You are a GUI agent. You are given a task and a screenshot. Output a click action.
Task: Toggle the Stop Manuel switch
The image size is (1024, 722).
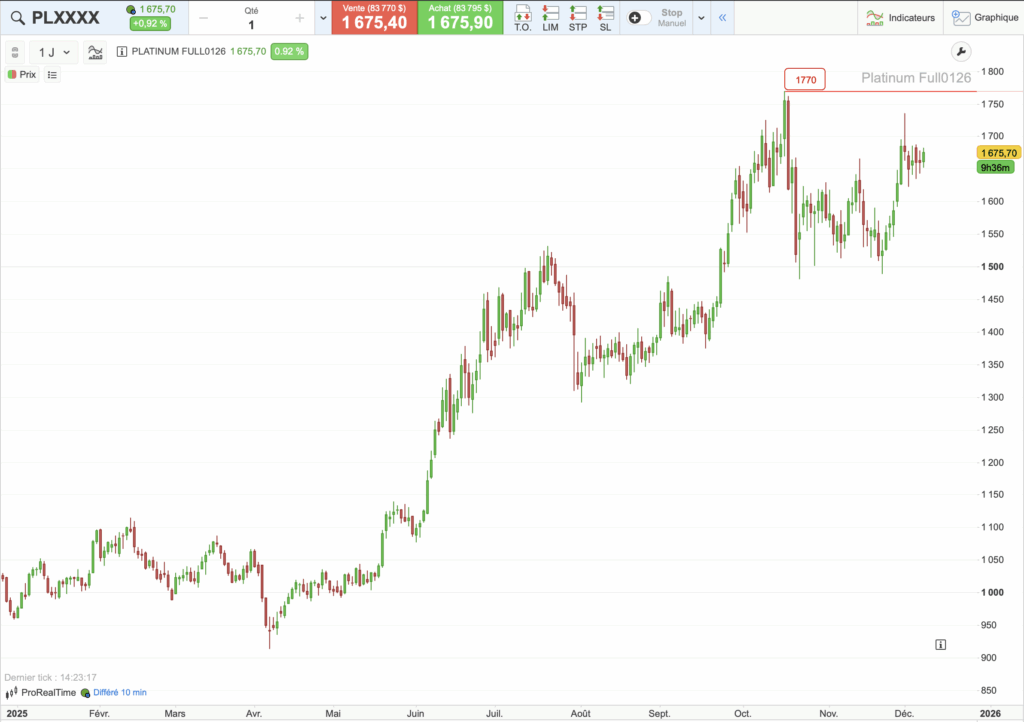click(x=639, y=18)
